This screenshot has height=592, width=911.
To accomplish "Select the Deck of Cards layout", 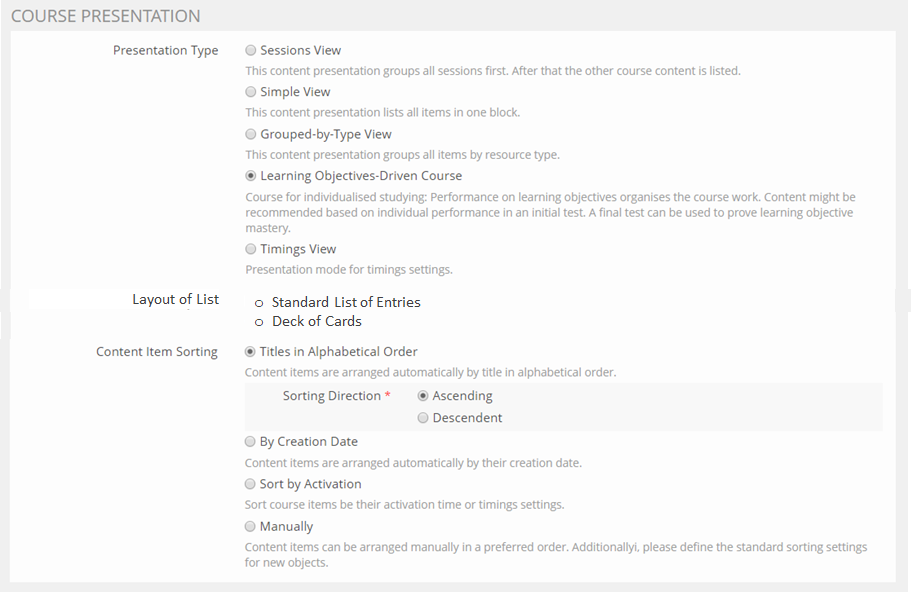I will (259, 322).
